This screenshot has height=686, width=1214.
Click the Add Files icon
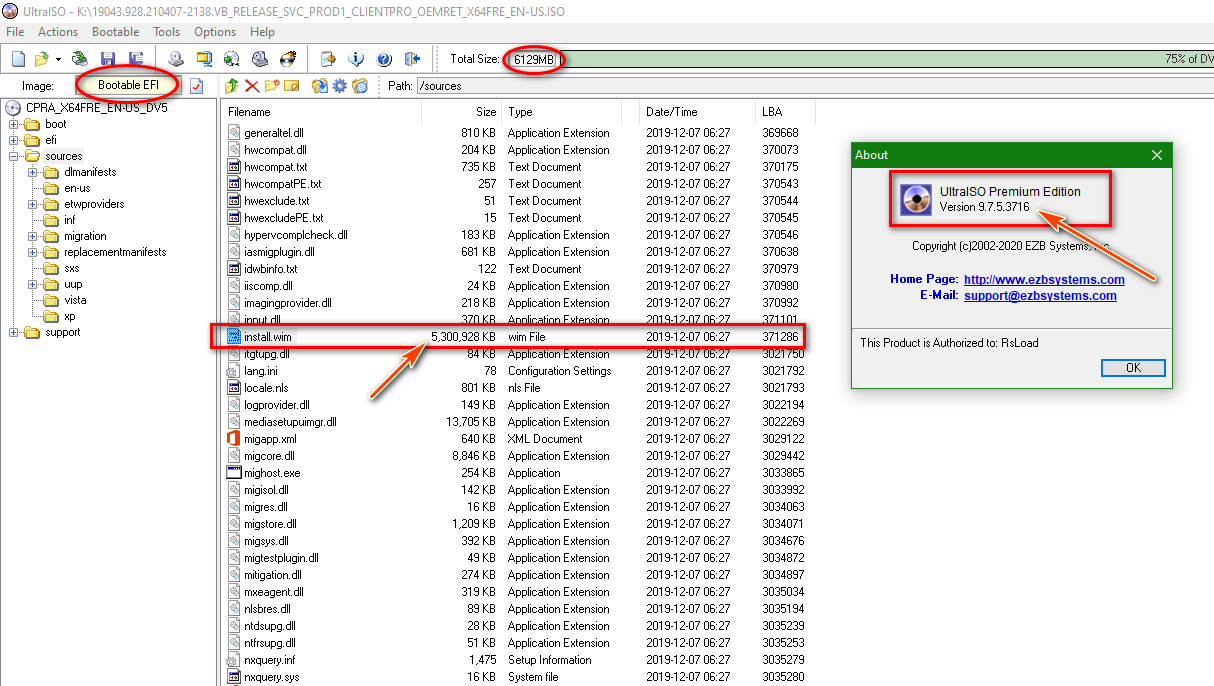point(321,86)
